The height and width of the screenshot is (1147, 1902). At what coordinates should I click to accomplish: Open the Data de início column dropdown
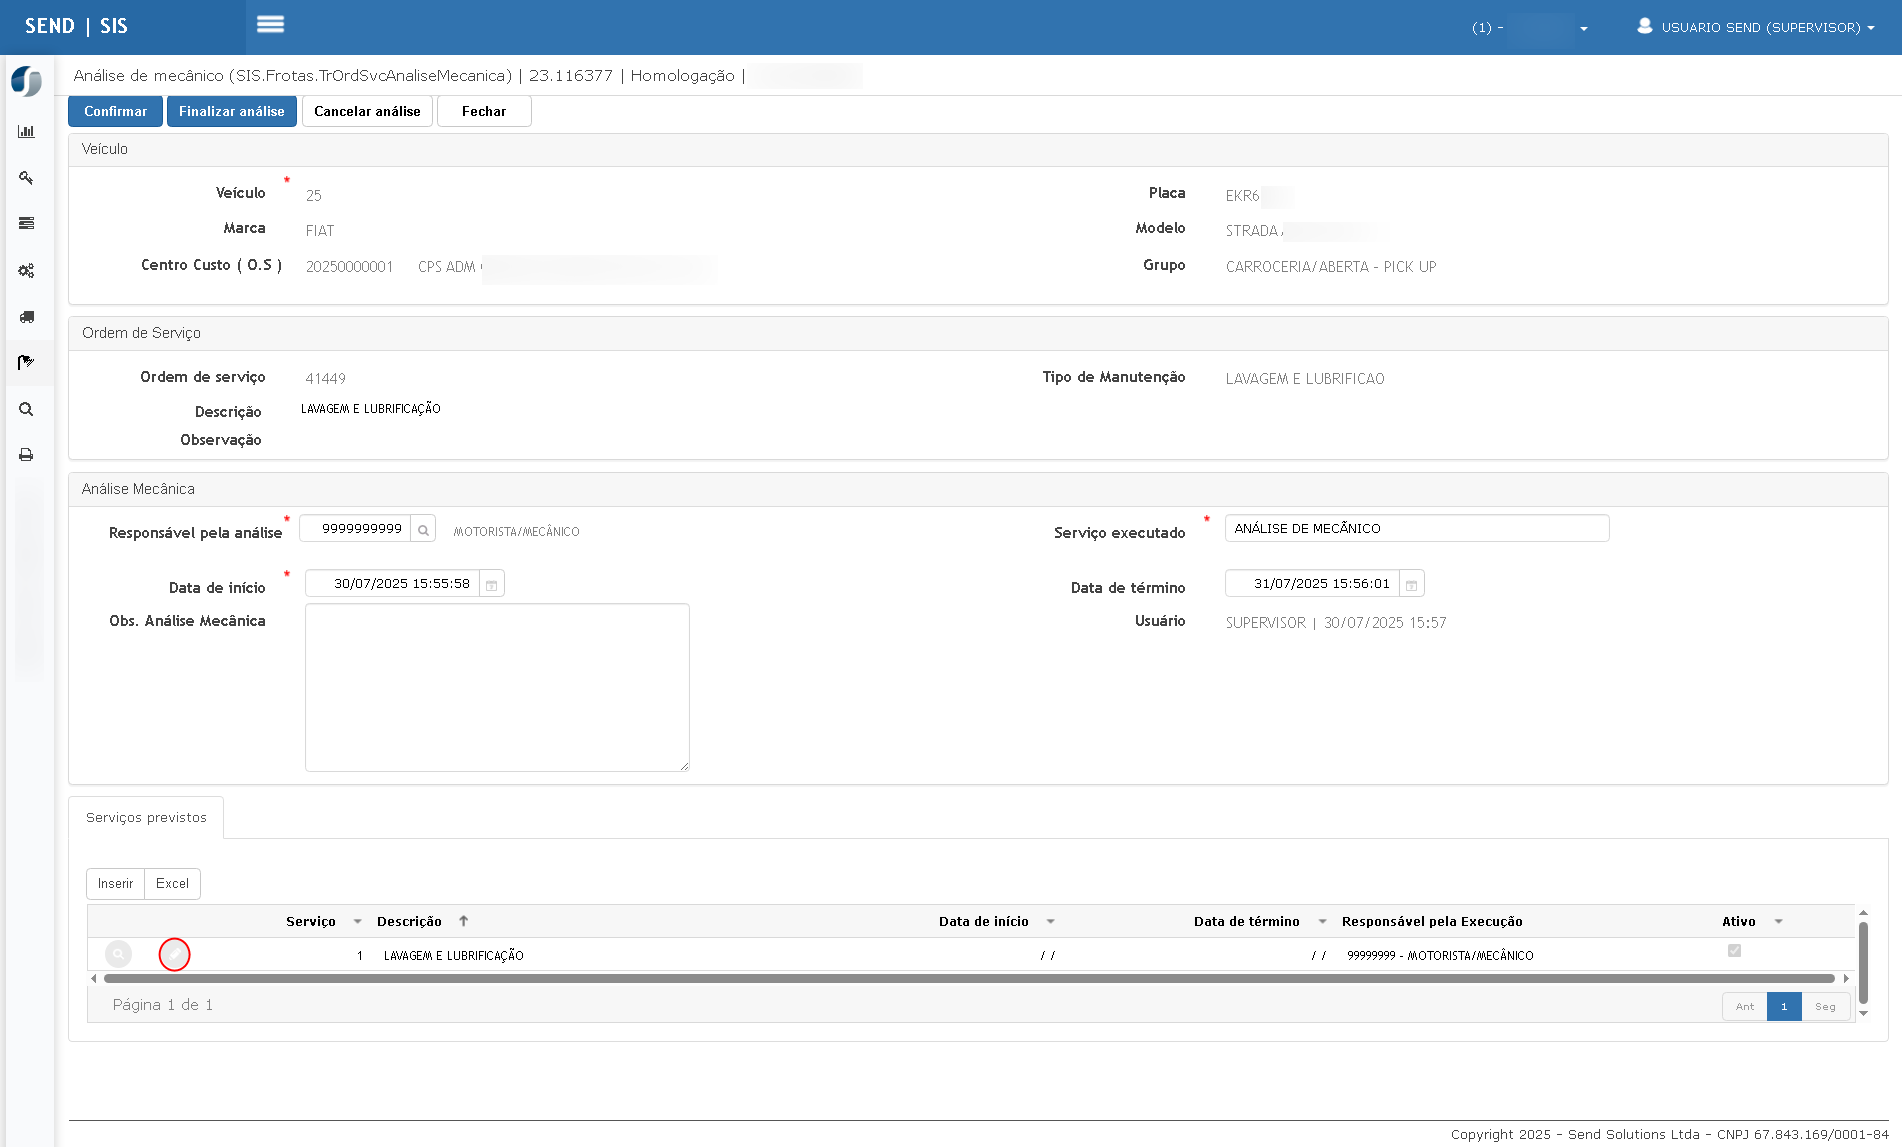tap(1050, 922)
